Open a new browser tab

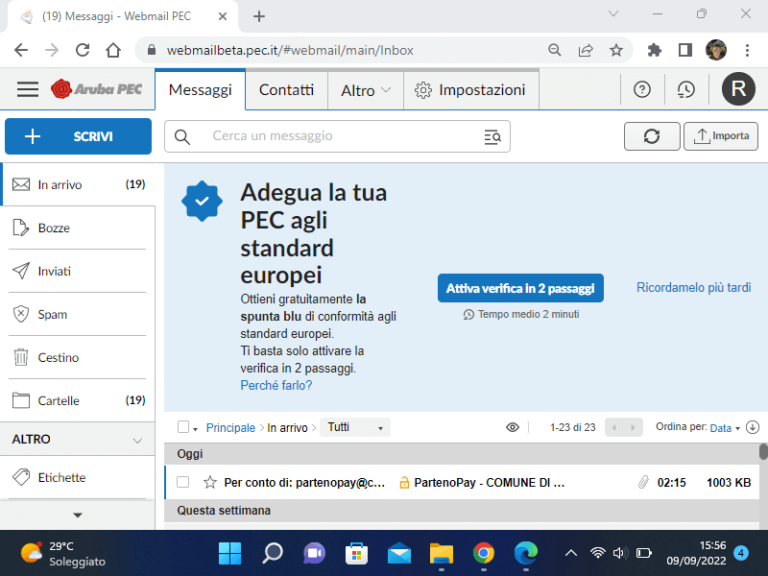tap(259, 16)
